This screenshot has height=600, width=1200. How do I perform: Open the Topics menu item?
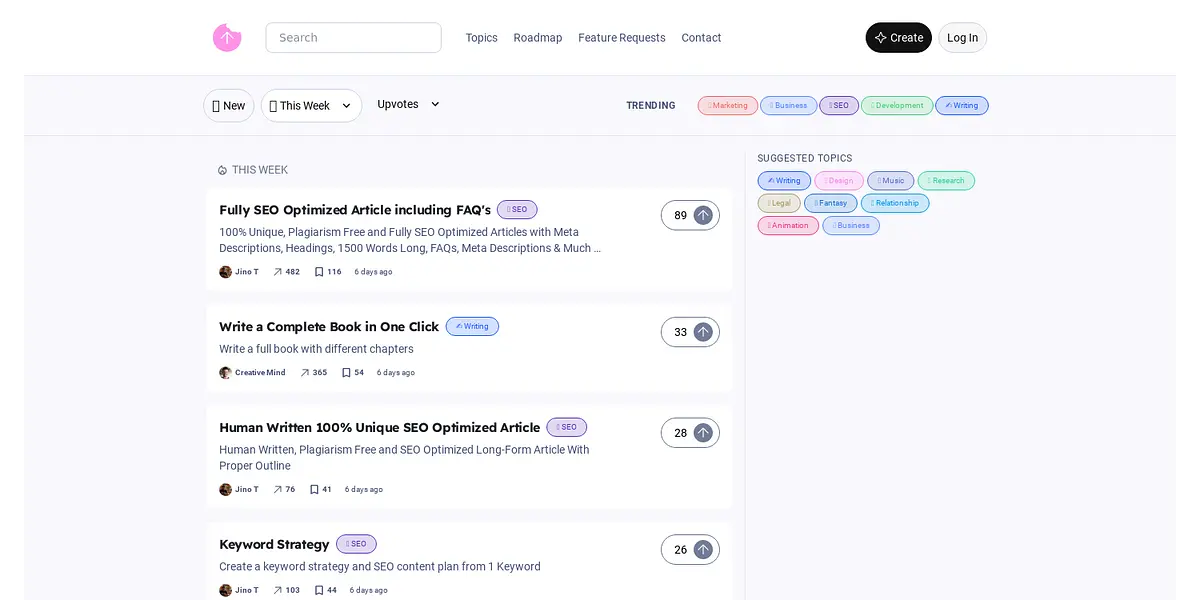coord(481,38)
